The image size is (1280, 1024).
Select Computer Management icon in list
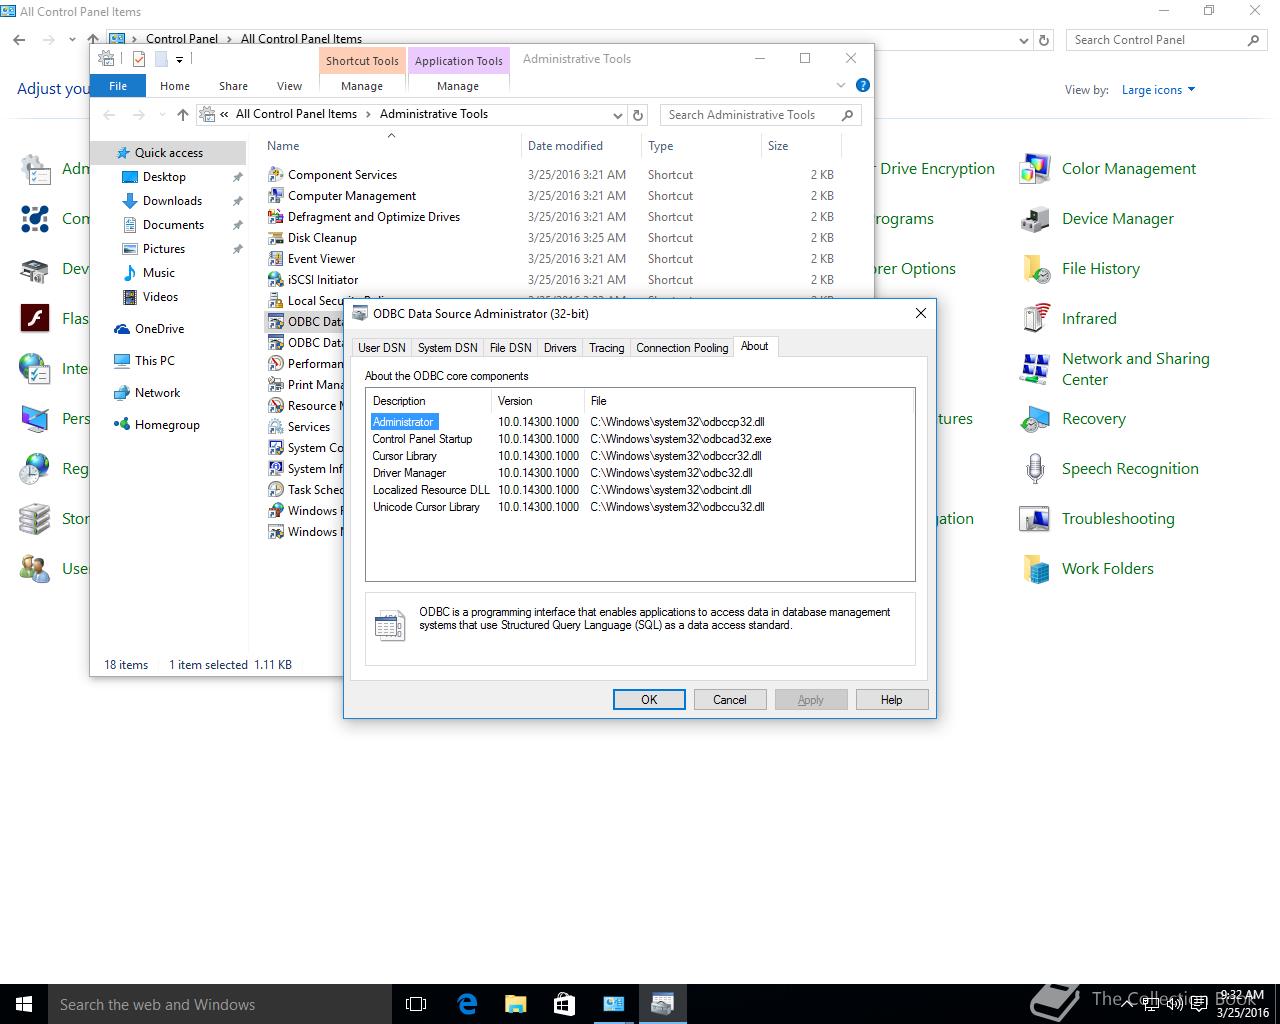click(276, 195)
